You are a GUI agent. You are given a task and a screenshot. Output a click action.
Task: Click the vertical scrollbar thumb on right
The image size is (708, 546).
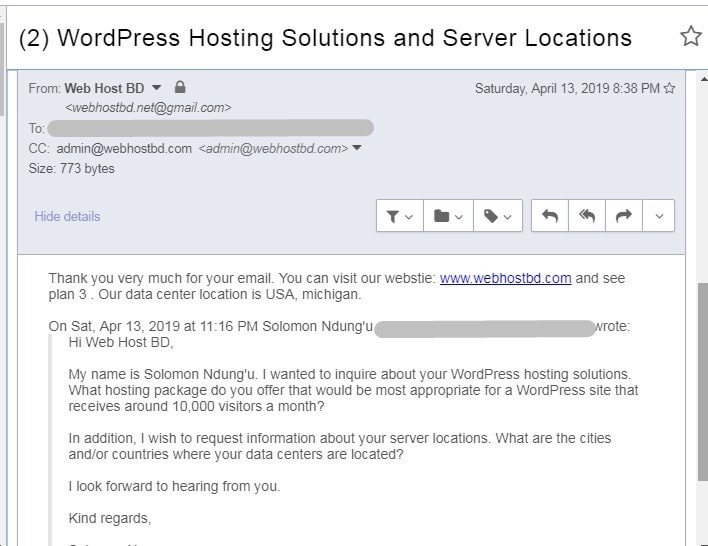703,382
